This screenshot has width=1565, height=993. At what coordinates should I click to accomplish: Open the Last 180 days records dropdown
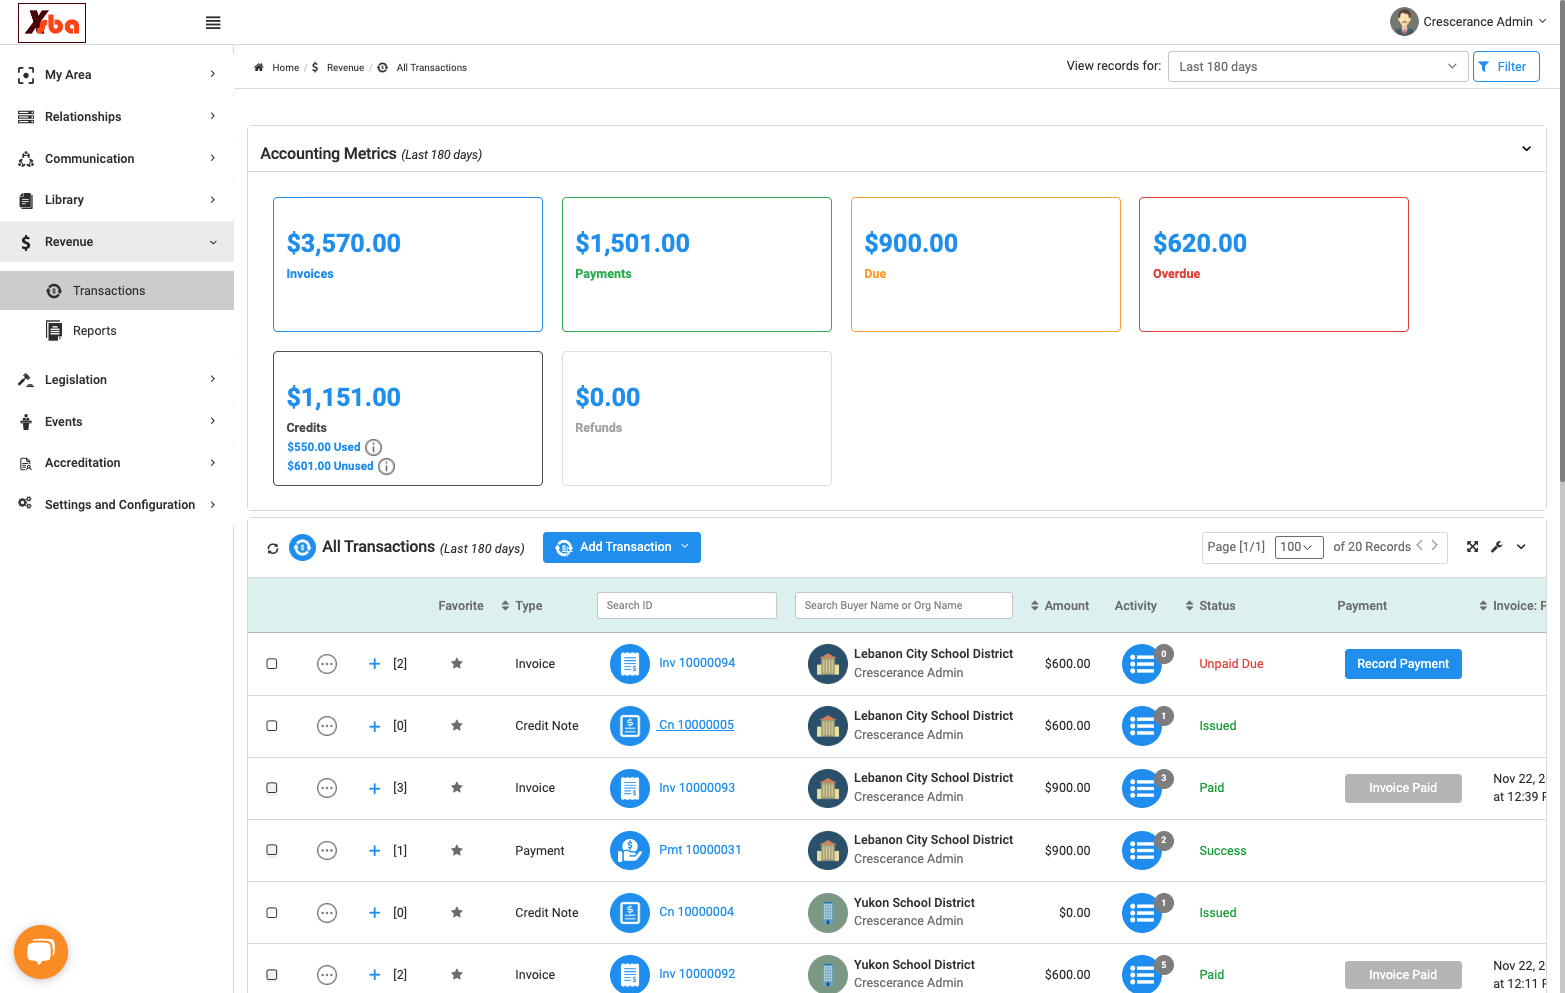tap(1317, 67)
